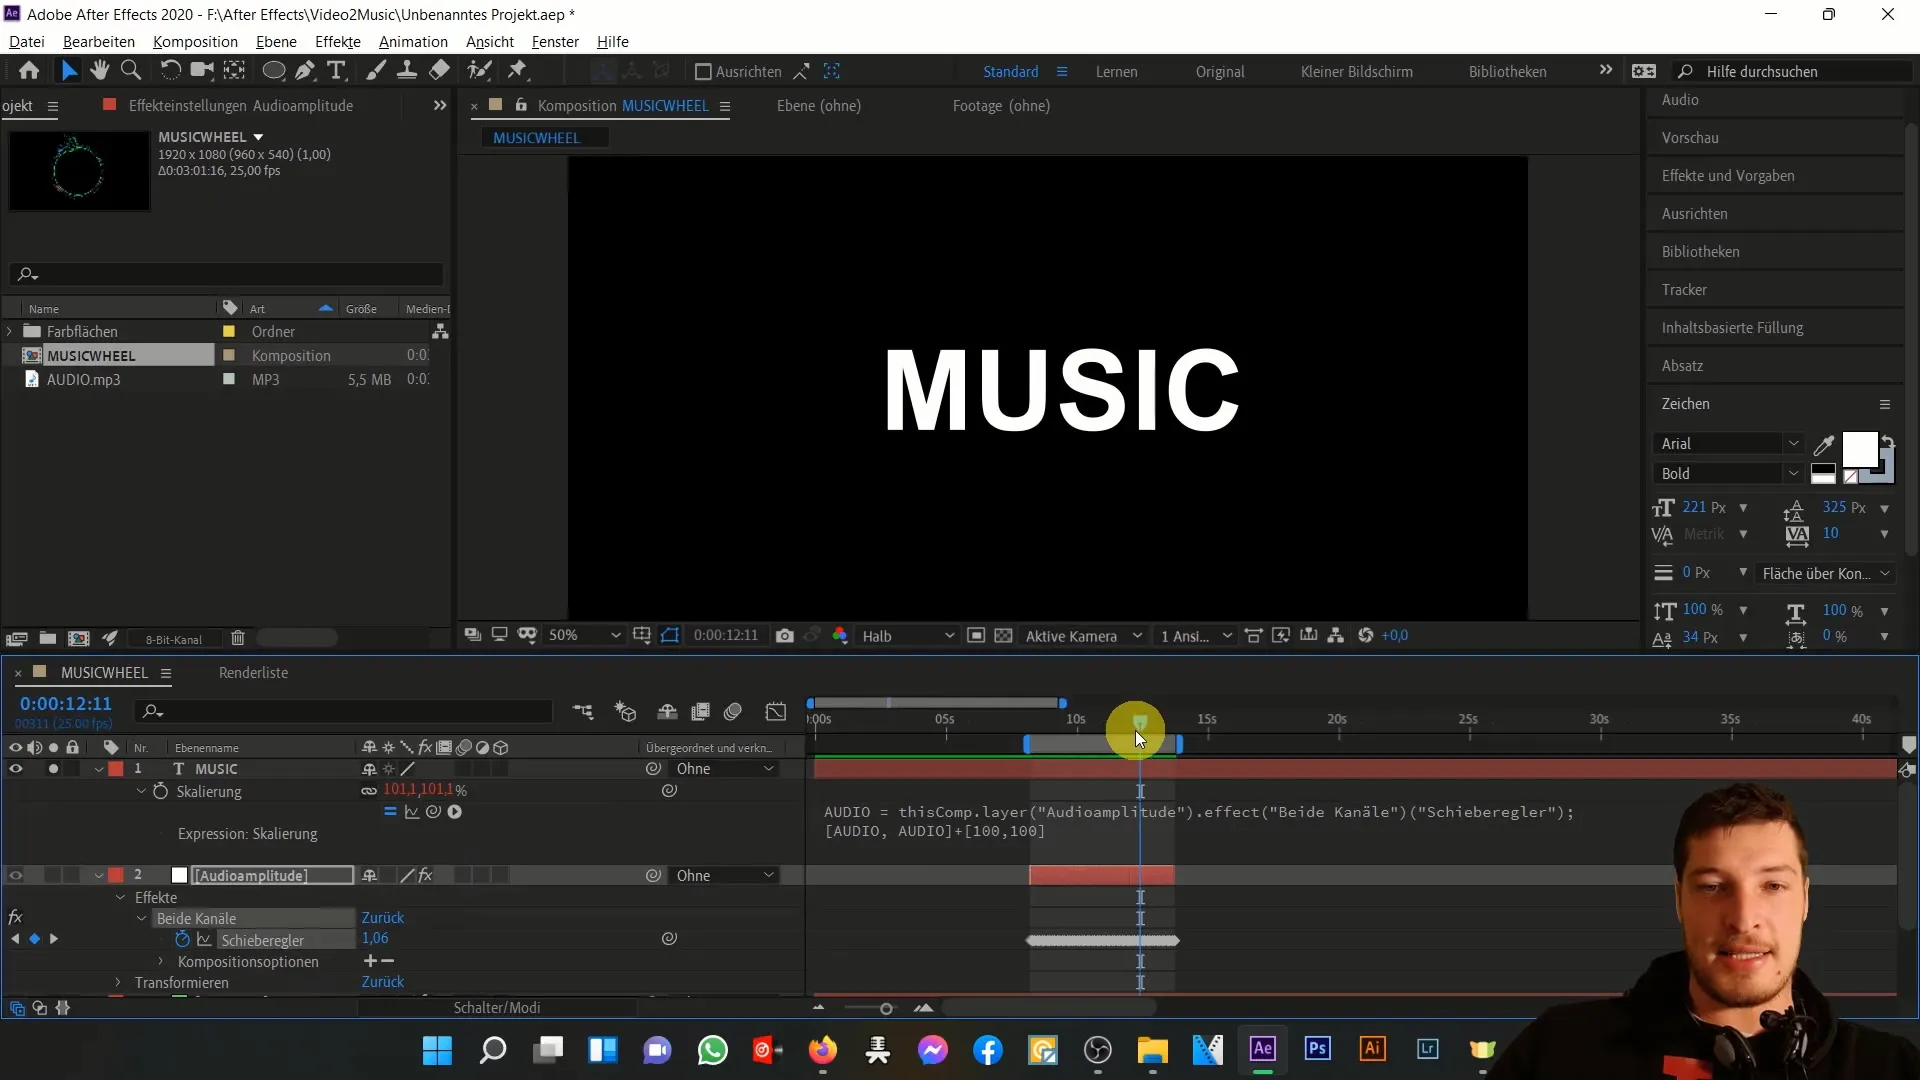Image resolution: width=1920 pixels, height=1080 pixels.
Task: Toggle Skalierung stopwatch on MUSIC layer
Action: click(160, 791)
